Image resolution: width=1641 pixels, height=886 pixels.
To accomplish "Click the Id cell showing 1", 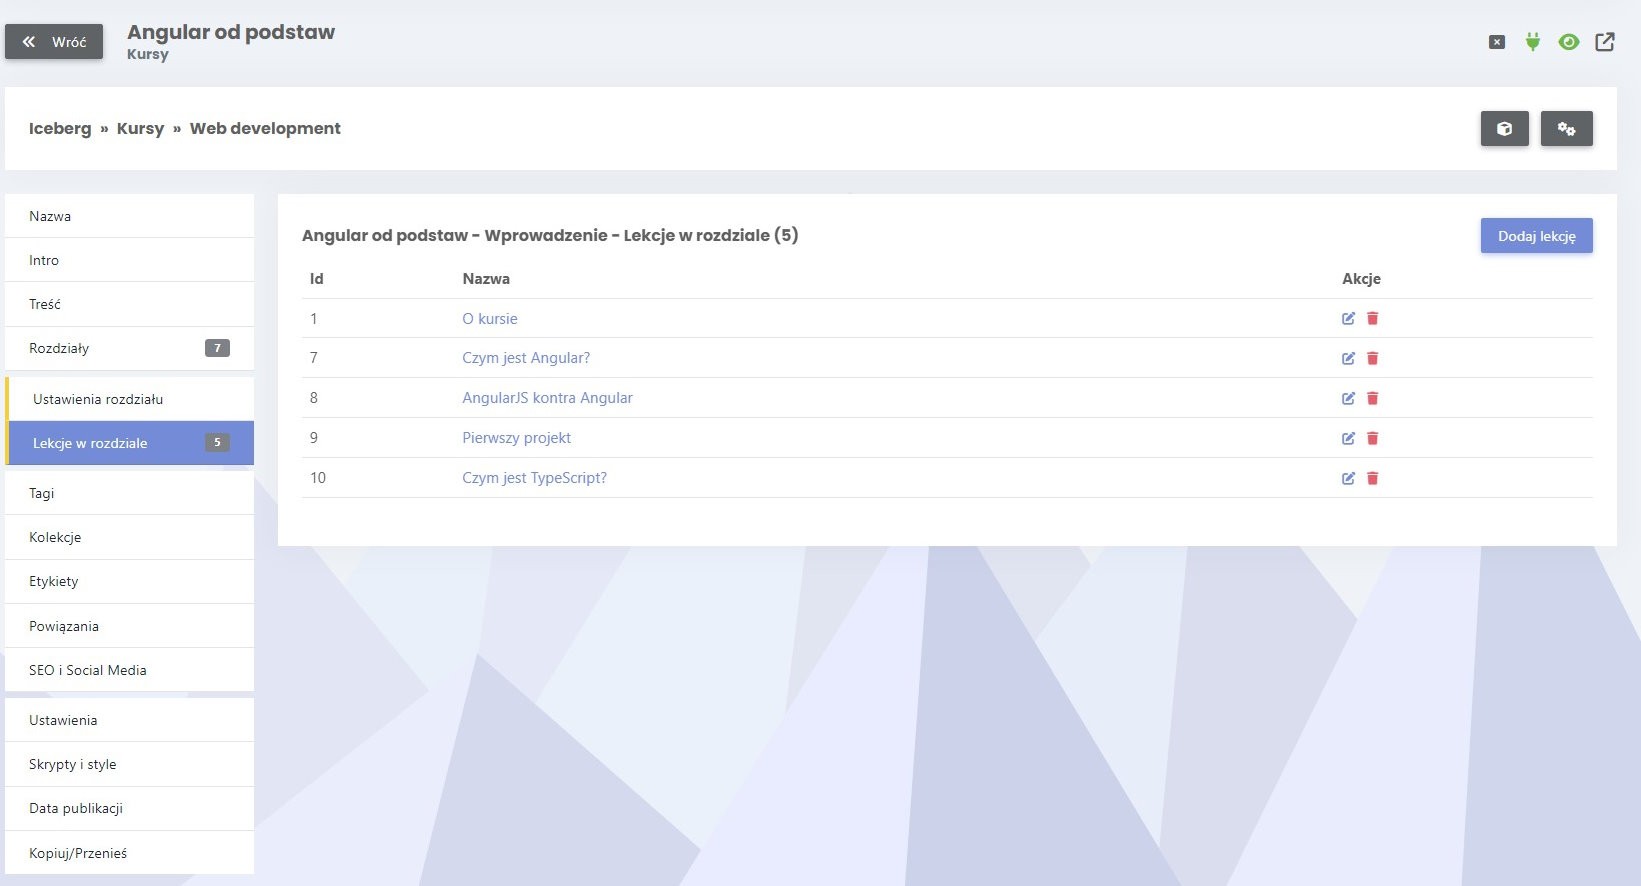I will (314, 319).
